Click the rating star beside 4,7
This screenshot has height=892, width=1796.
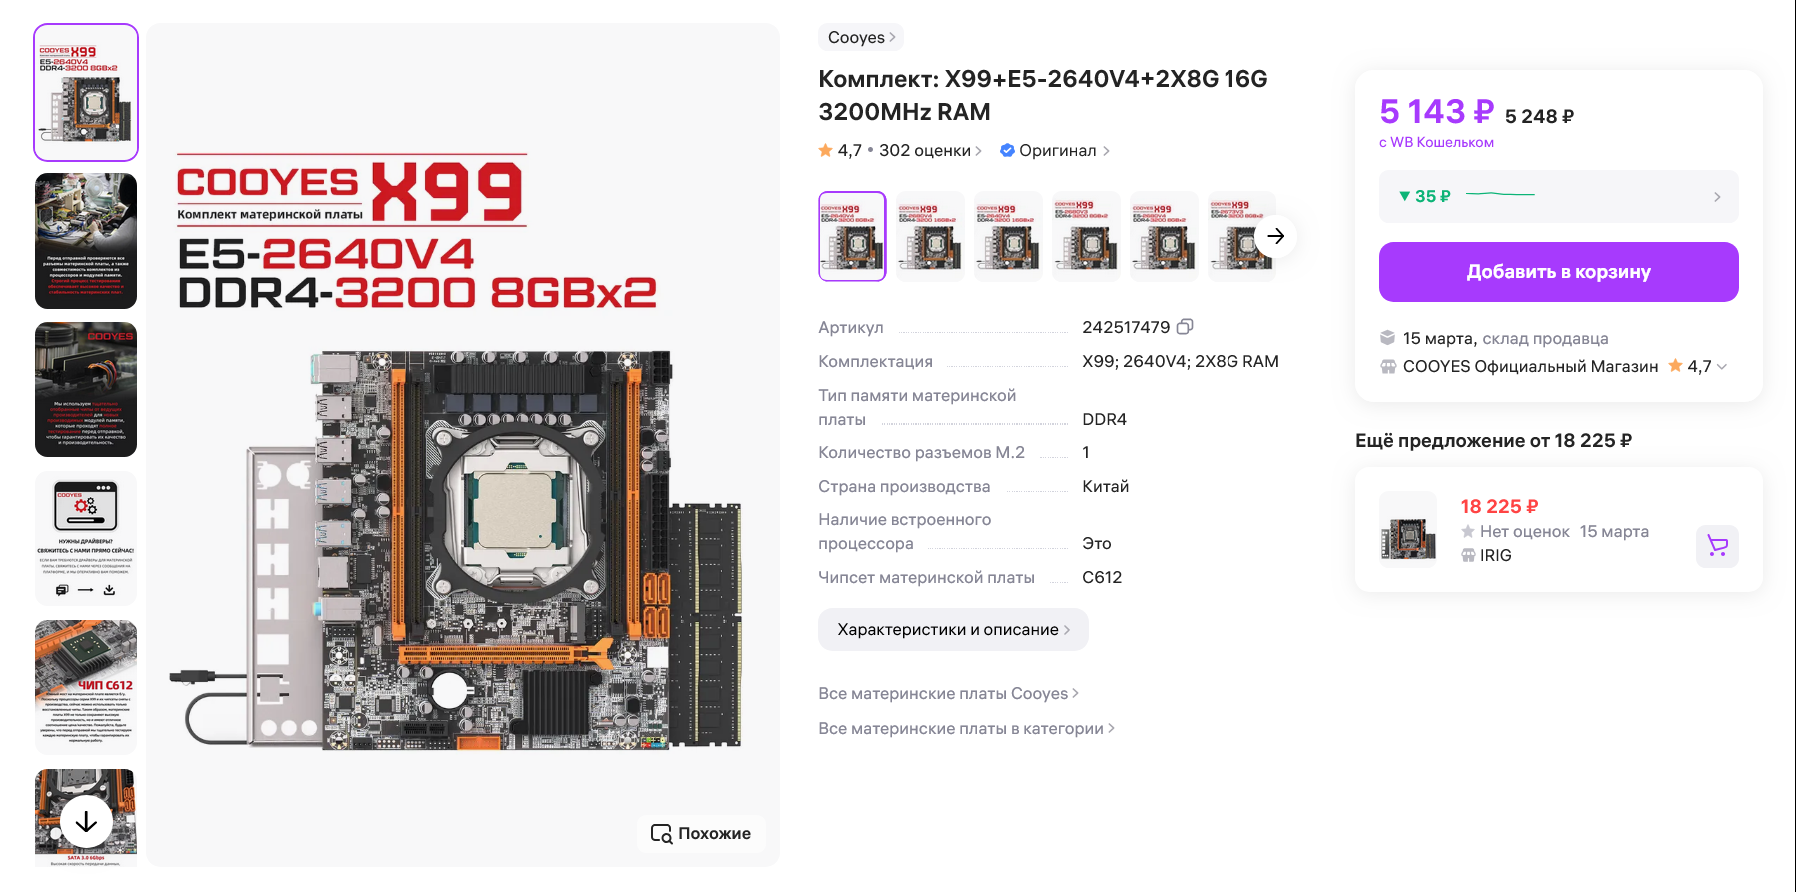tap(825, 151)
